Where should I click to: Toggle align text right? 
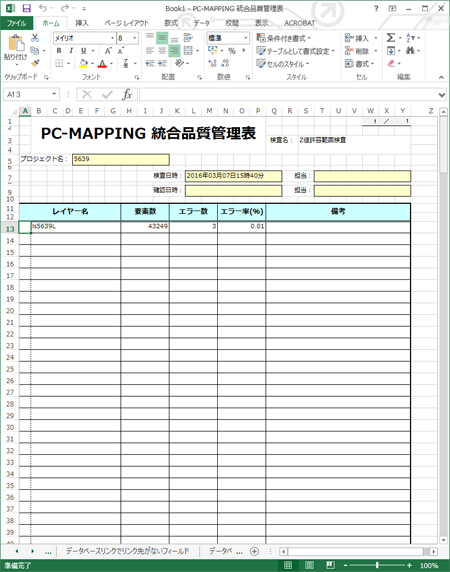pyautogui.click(x=175, y=51)
